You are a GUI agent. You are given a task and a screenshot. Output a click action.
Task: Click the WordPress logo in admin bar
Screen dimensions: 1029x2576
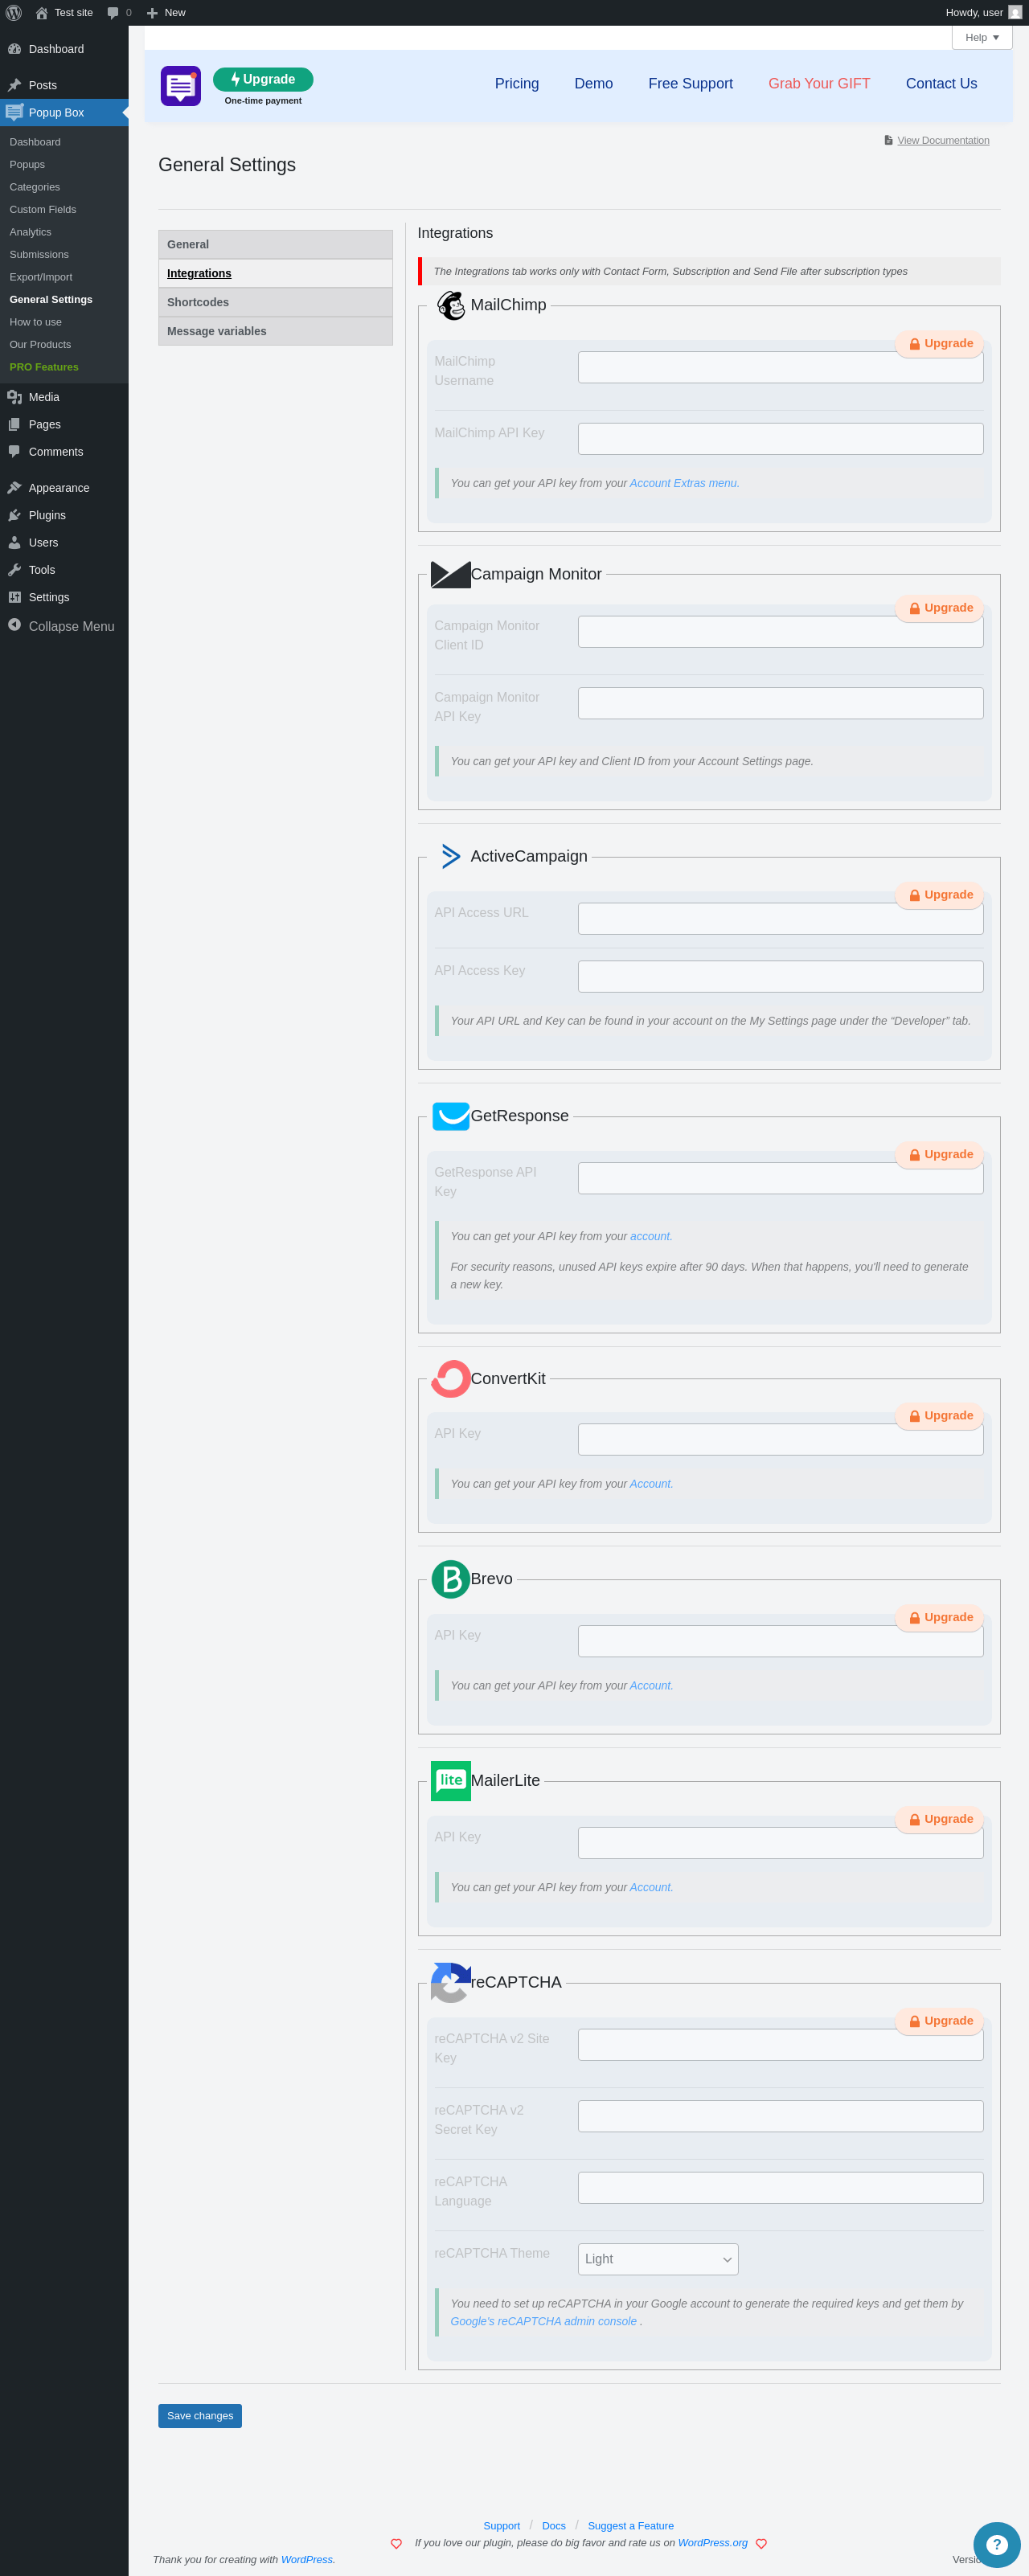point(14,13)
